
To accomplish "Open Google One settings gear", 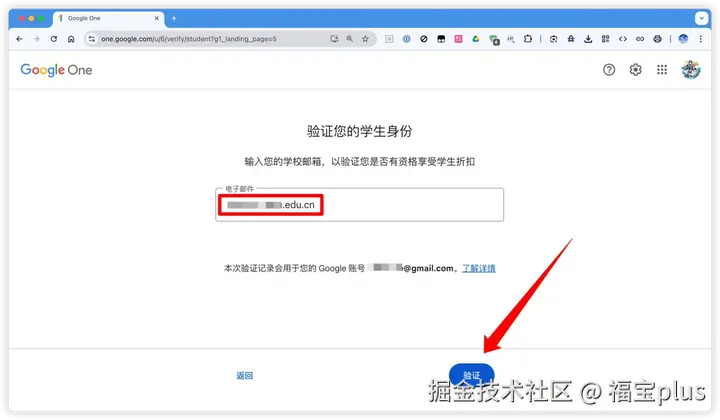I will [636, 70].
